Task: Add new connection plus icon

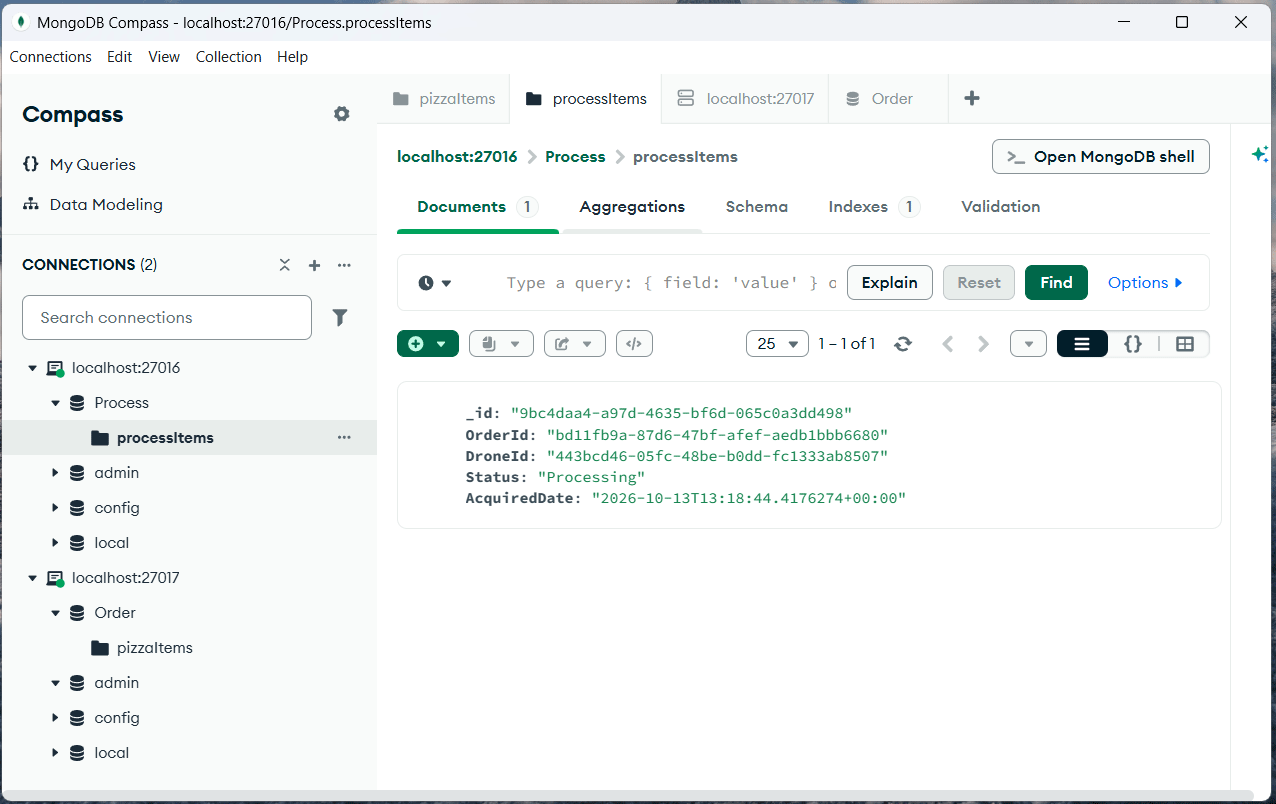Action: click(314, 265)
